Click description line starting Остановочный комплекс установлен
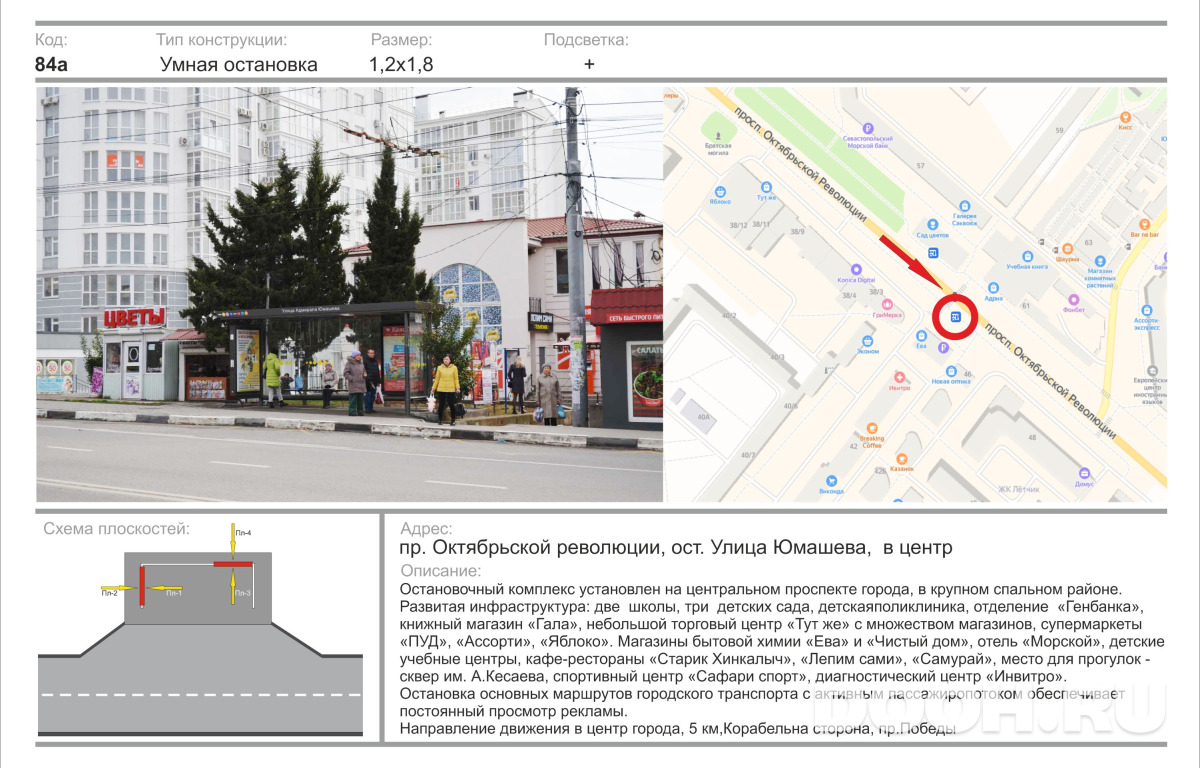Image resolution: width=1200 pixels, height=768 pixels. tap(761, 590)
